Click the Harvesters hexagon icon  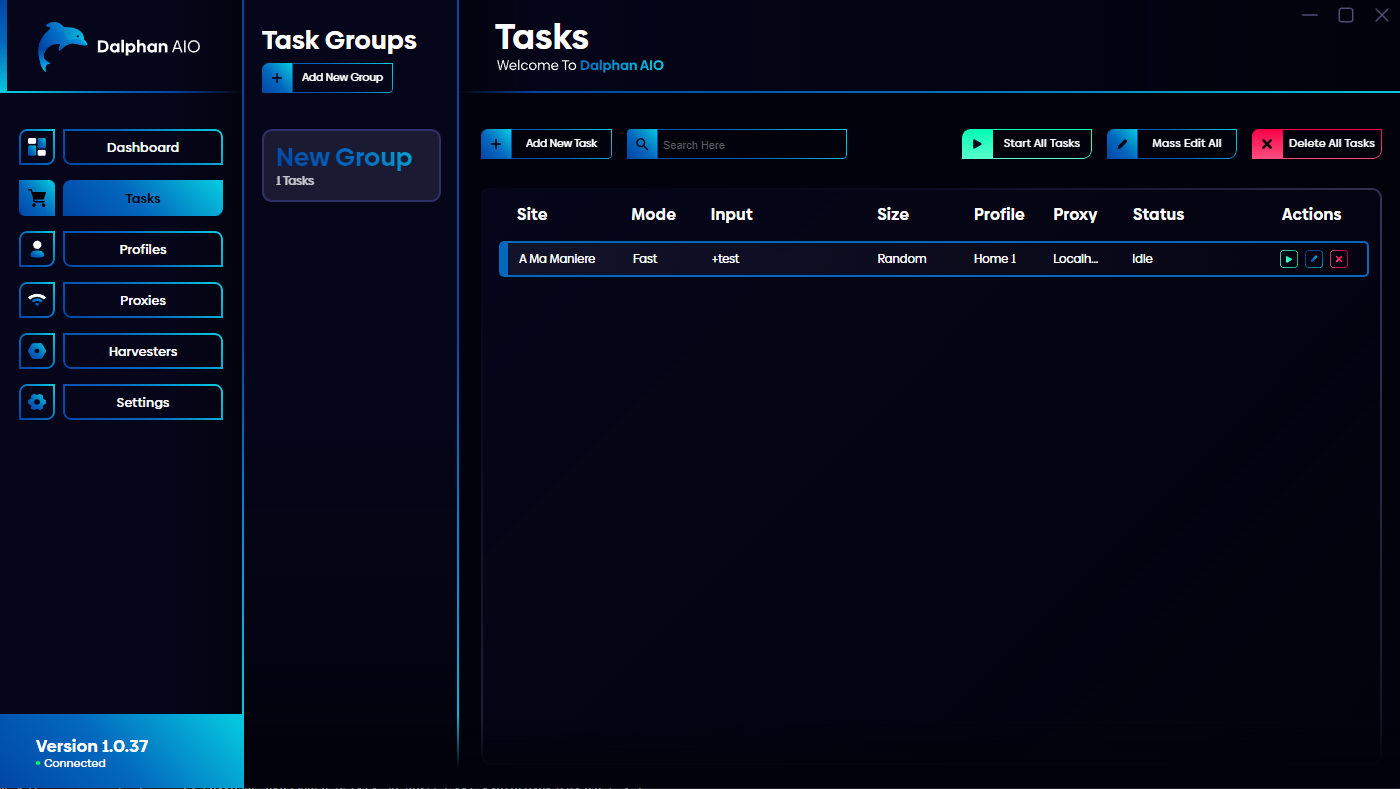37,351
